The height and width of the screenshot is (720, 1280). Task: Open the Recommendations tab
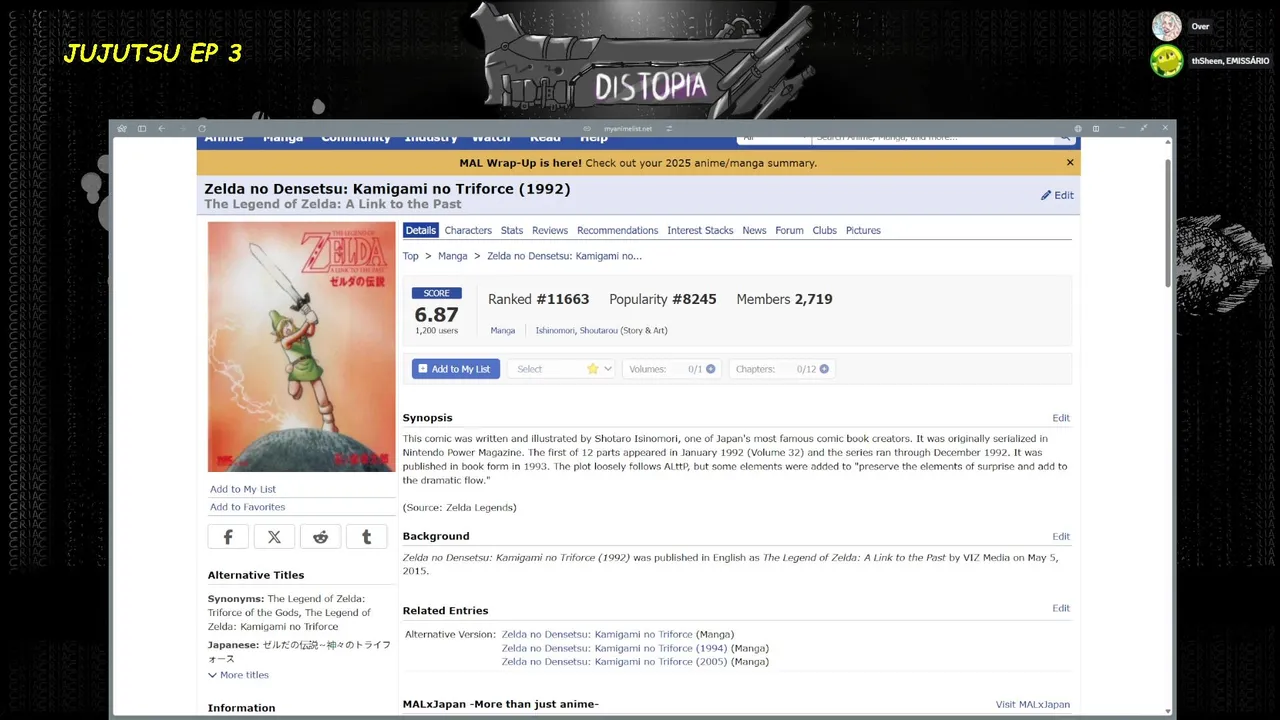(617, 230)
